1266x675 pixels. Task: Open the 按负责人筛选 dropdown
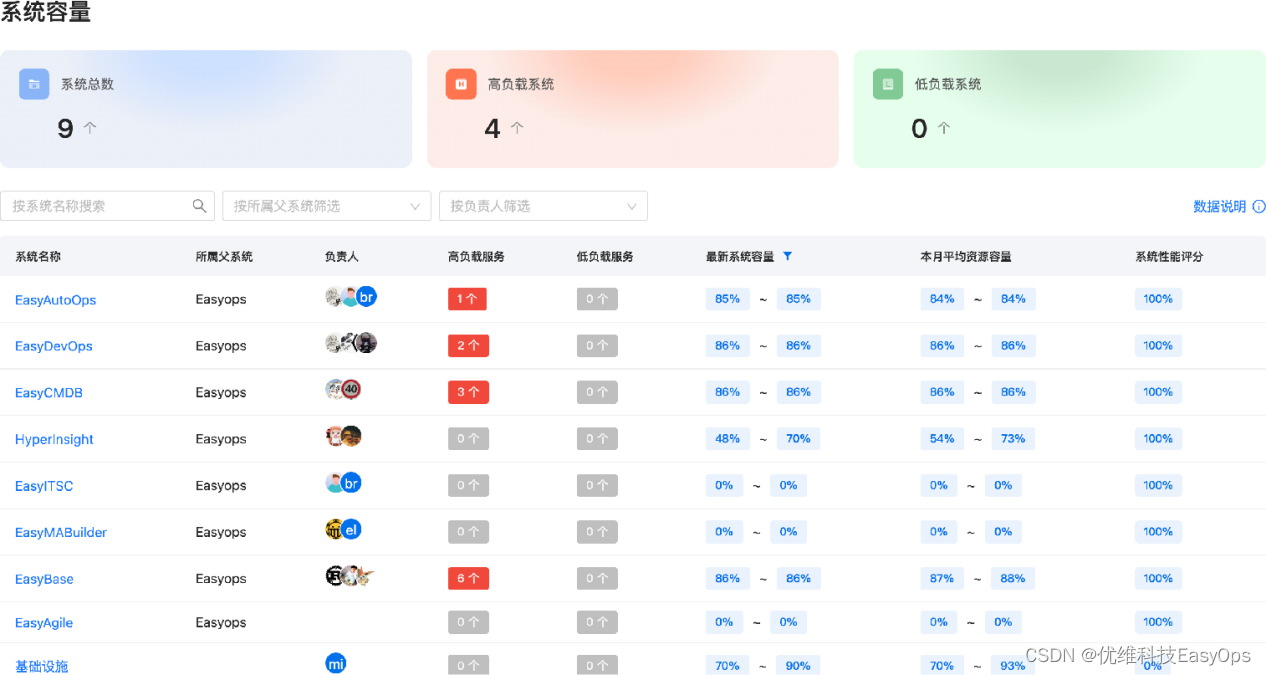(543, 205)
